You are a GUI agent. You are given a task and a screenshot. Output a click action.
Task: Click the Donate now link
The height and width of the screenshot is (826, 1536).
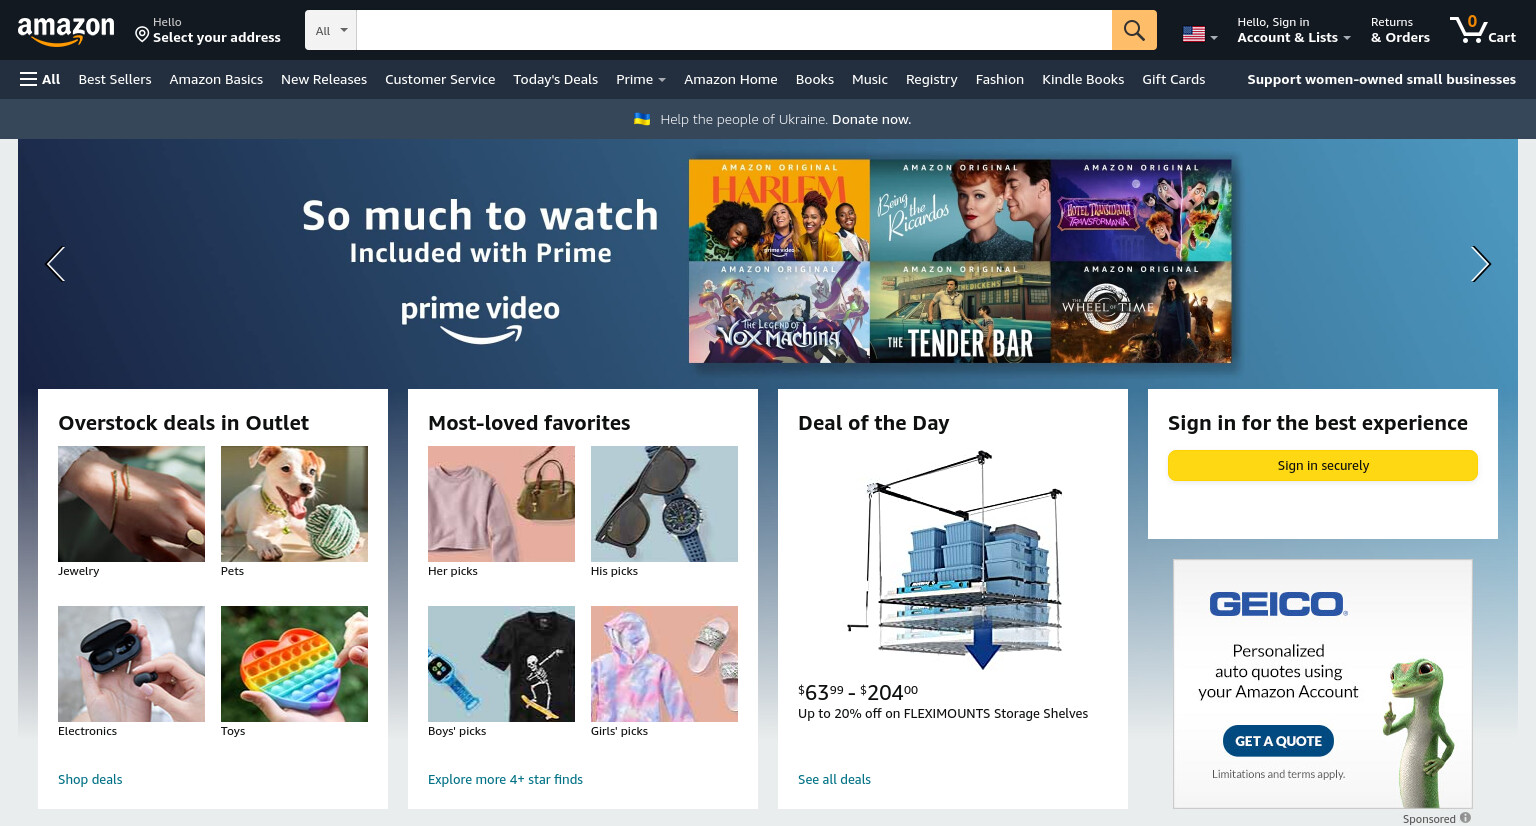click(x=871, y=119)
